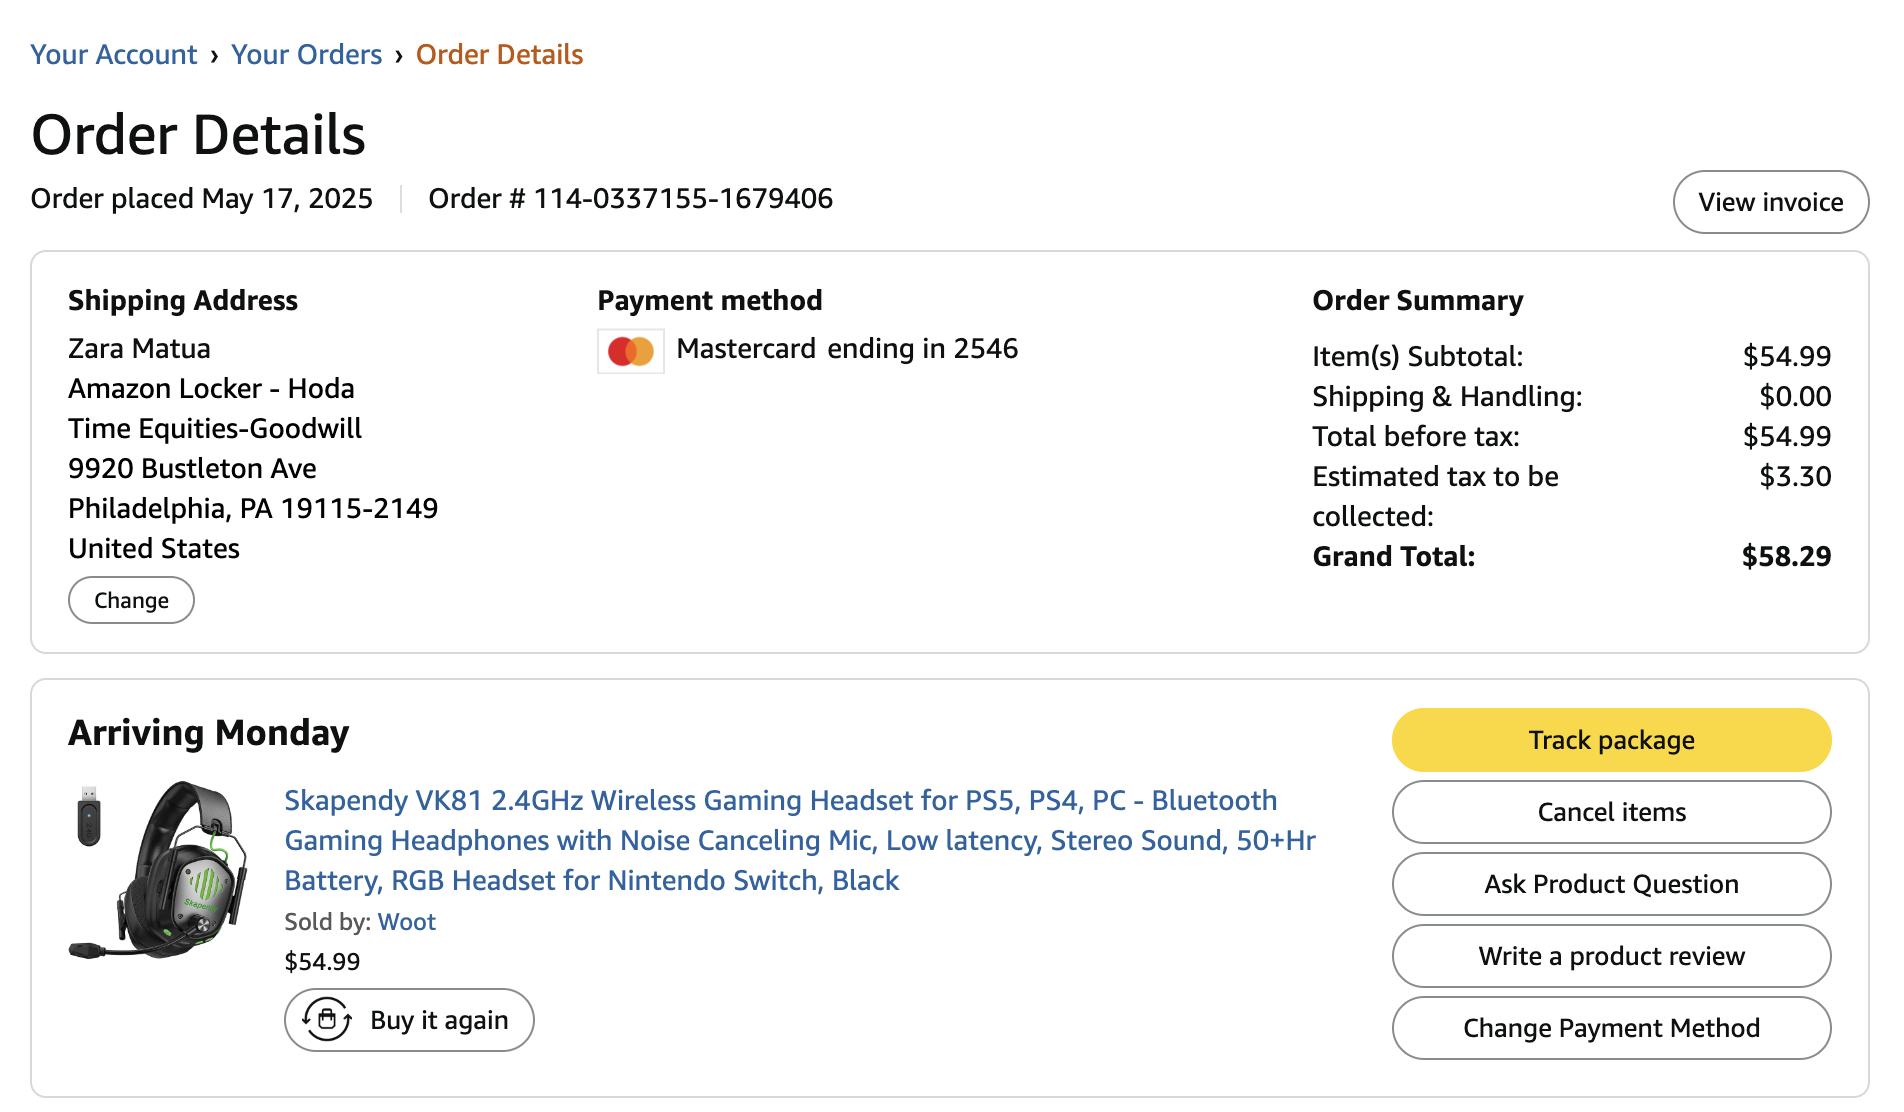Write a product review
1904x1112 pixels.
pyautogui.click(x=1611, y=956)
